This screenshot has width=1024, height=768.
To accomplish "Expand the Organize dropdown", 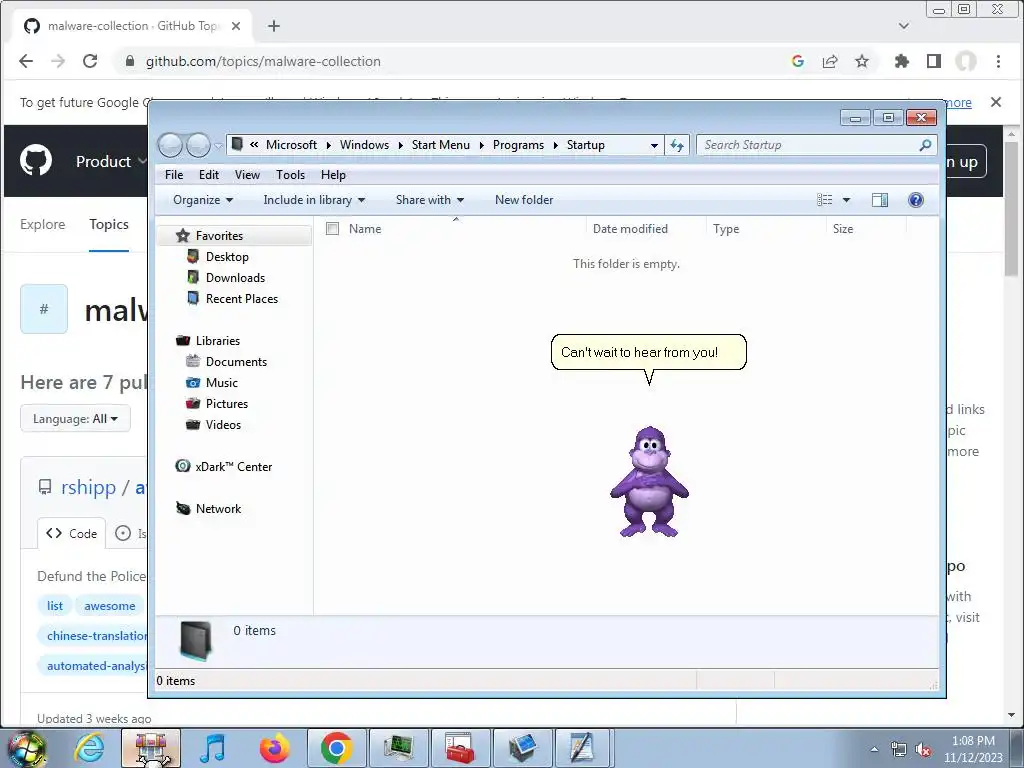I will [x=202, y=200].
